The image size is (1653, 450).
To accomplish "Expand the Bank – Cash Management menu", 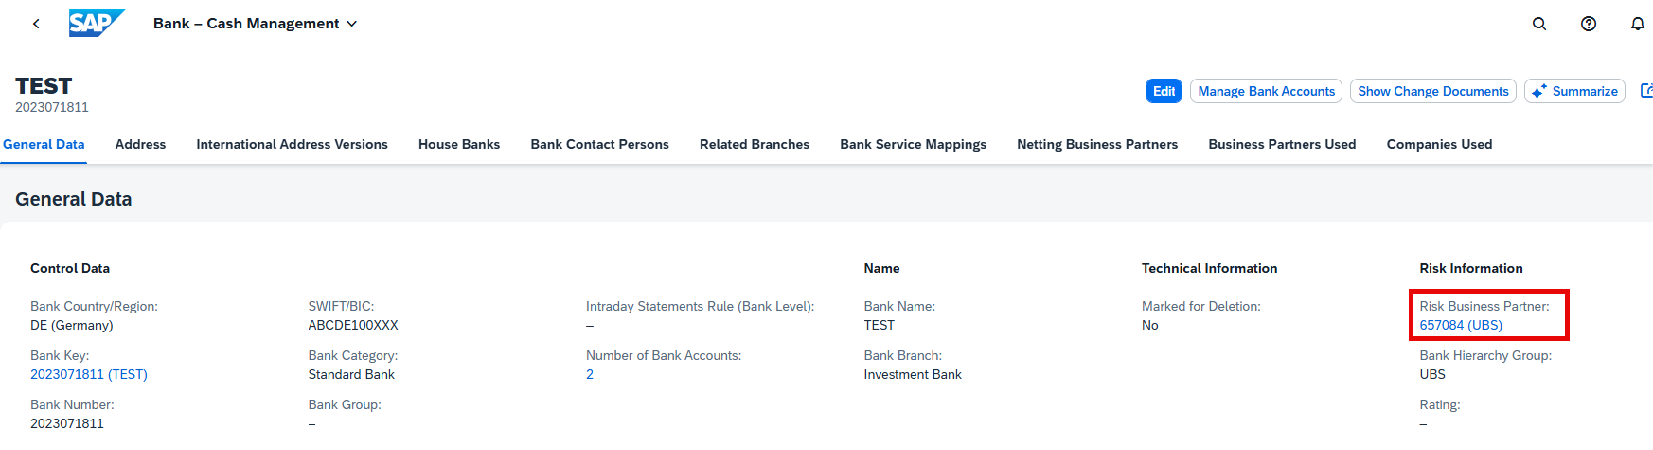I will tap(255, 23).
